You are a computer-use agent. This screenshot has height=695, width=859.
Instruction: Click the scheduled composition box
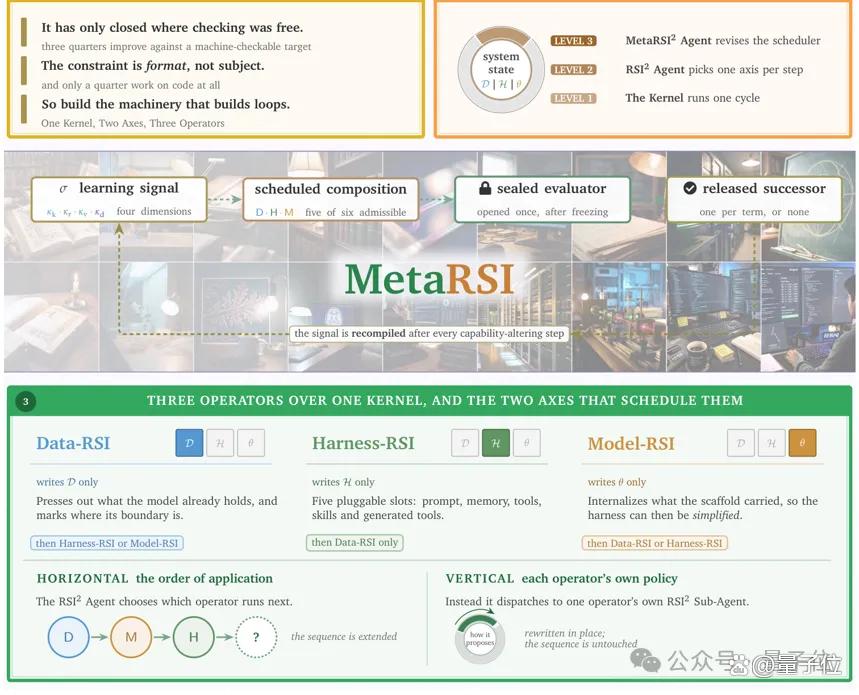(x=330, y=200)
